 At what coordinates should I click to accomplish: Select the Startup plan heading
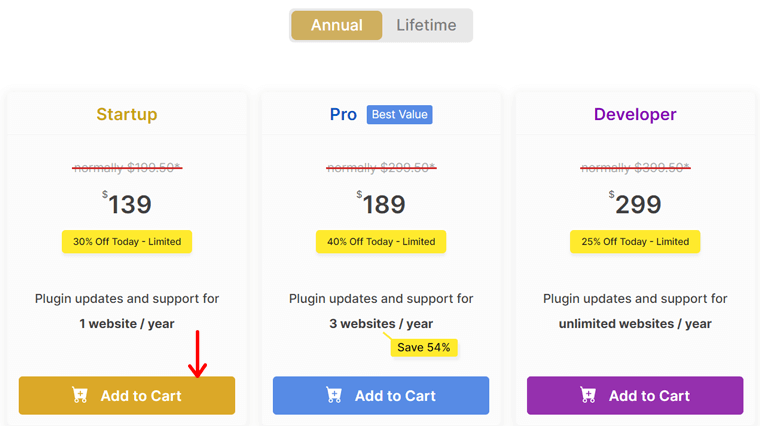pyautogui.click(x=127, y=114)
